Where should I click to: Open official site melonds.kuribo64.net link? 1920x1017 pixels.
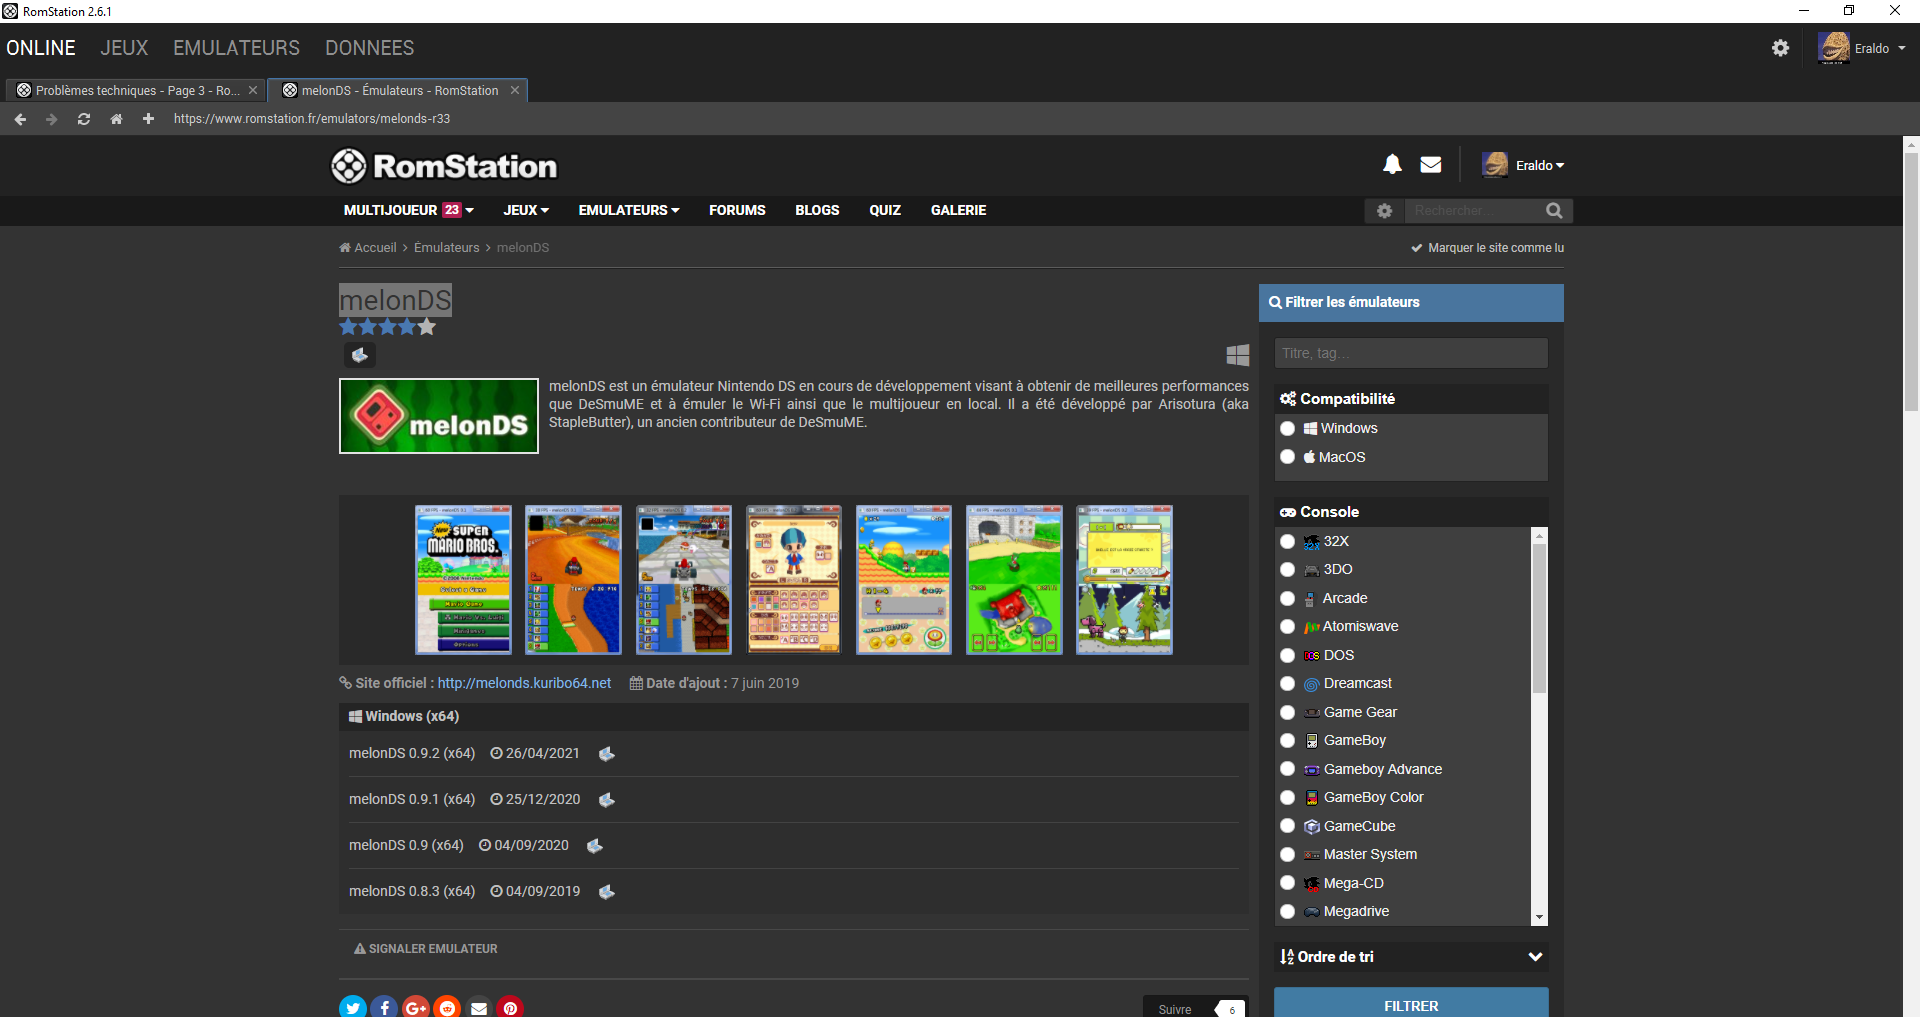click(524, 683)
